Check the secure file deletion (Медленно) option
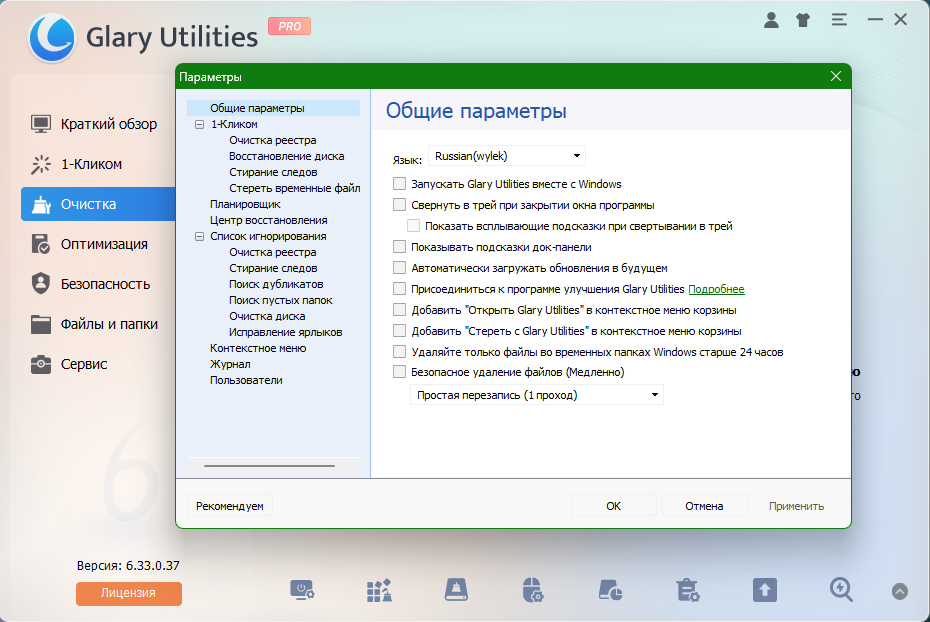Screen dimensions: 930x622 click(400, 373)
